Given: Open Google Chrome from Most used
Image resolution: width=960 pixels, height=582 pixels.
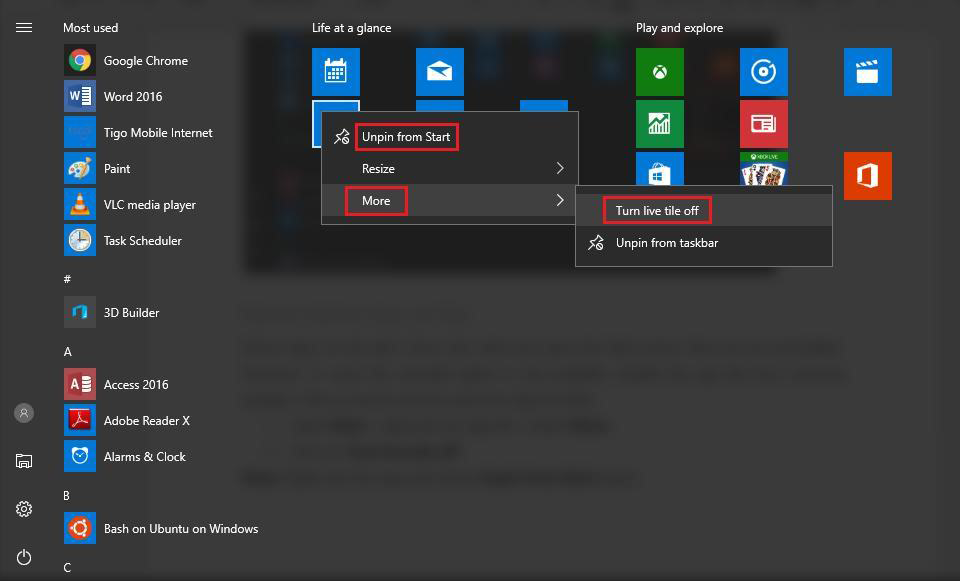Looking at the screenshot, I should [126, 61].
